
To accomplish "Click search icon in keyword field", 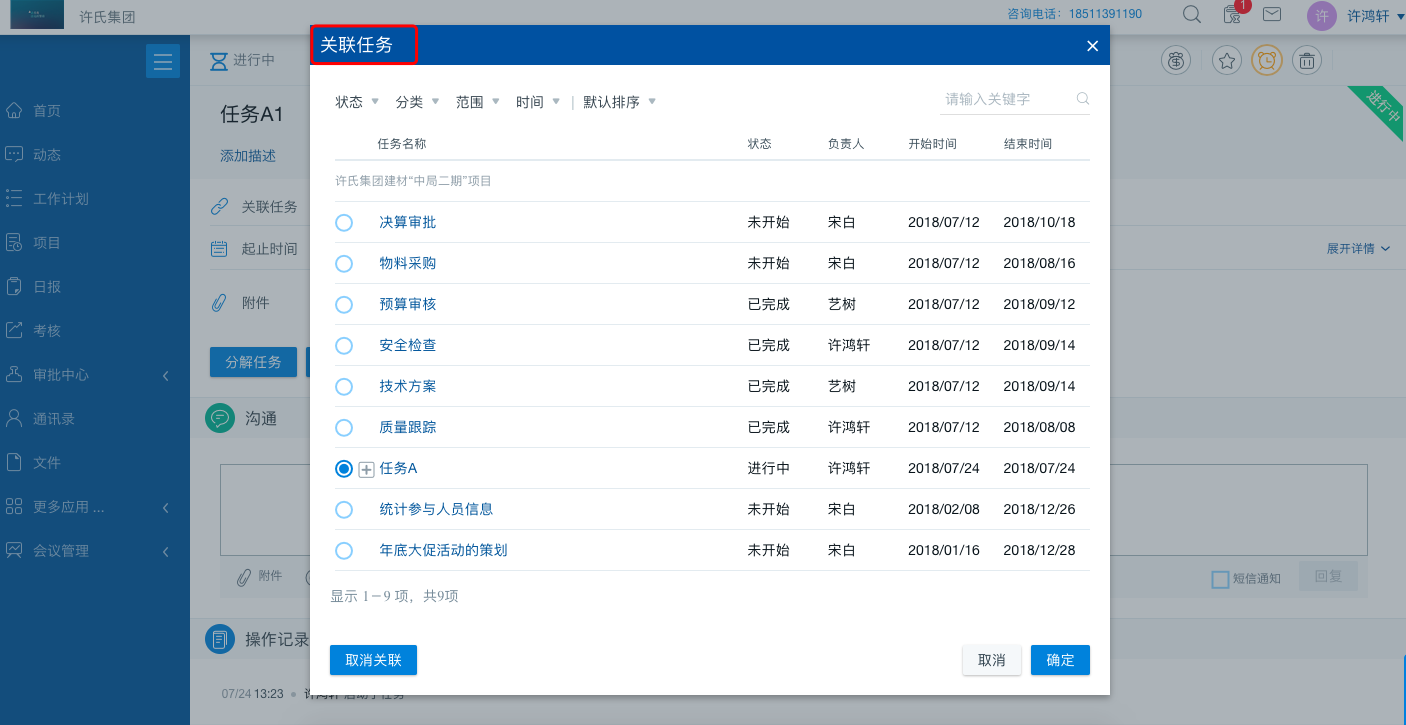I will (1082, 99).
